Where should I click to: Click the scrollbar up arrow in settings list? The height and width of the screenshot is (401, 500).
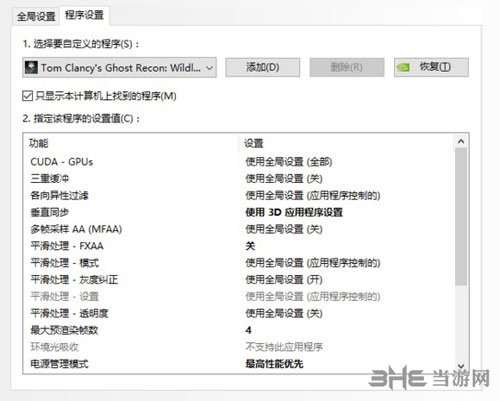(x=461, y=142)
